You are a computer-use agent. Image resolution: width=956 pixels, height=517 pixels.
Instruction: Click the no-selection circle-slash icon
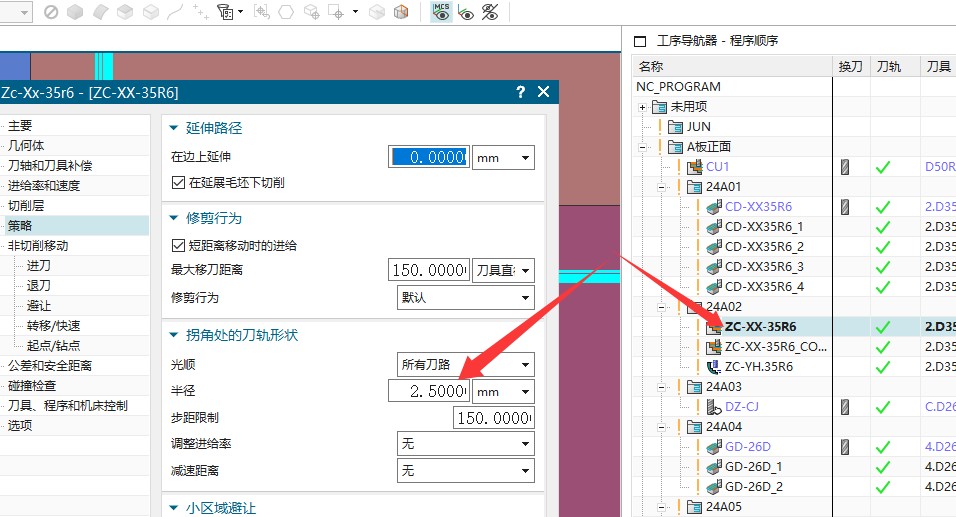tap(51, 12)
